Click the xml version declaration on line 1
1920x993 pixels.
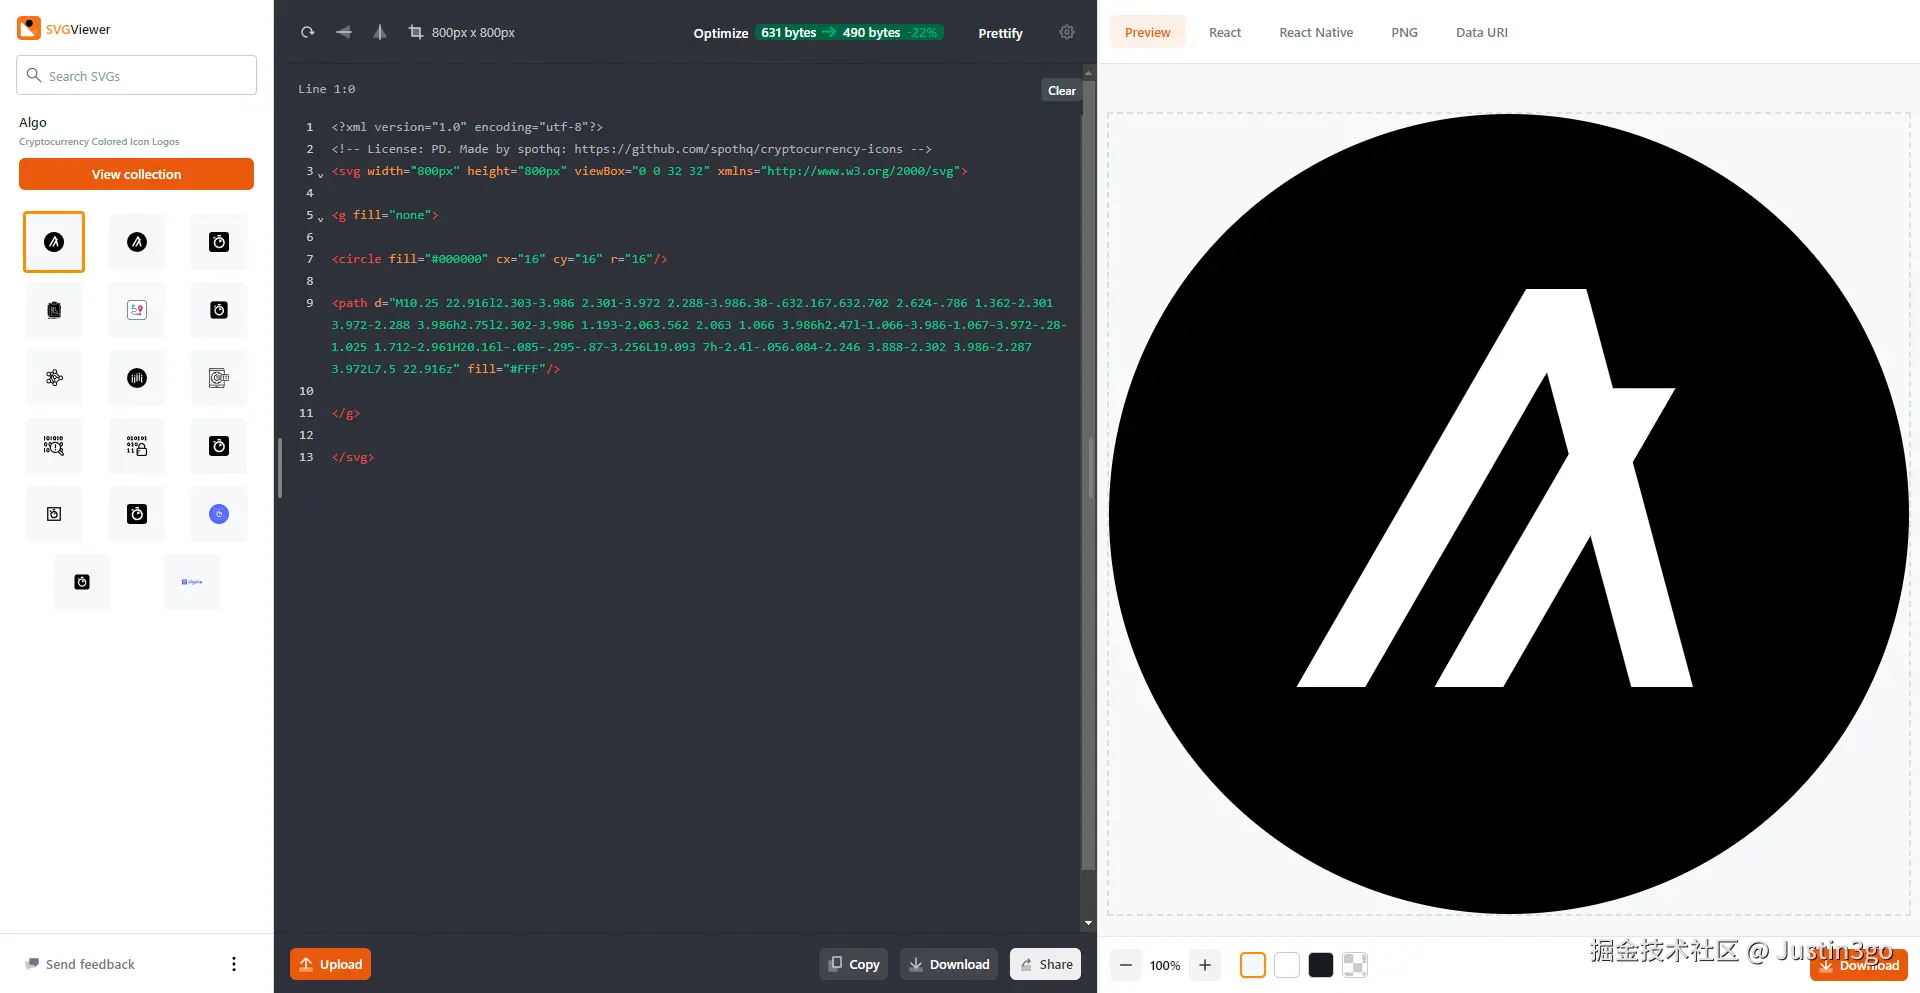[x=467, y=127]
